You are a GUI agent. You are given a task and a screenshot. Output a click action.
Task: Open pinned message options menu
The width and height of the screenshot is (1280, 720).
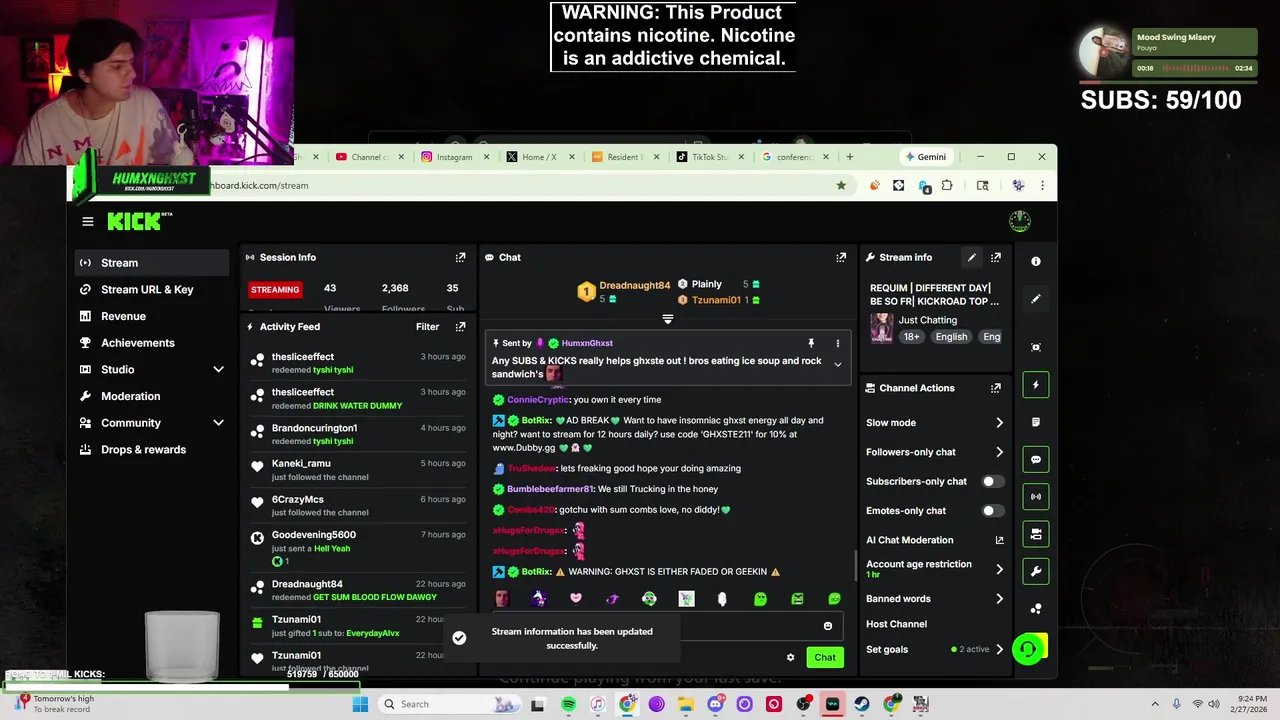838,343
